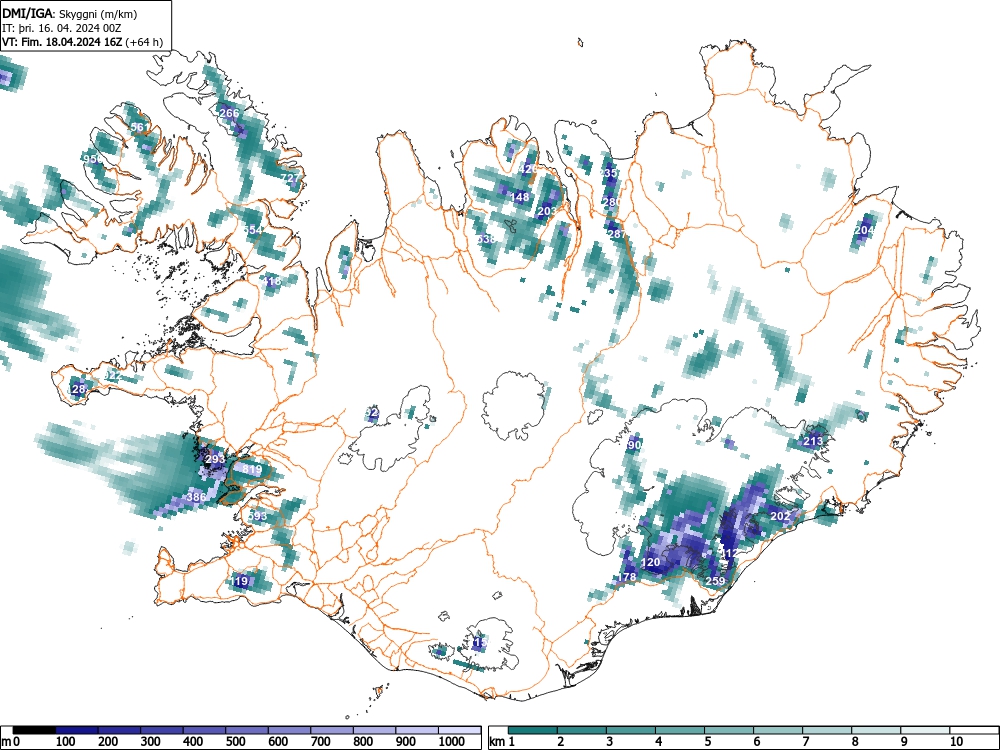
Task: Click the 'm' unit label of the legend
Action: point(5,742)
